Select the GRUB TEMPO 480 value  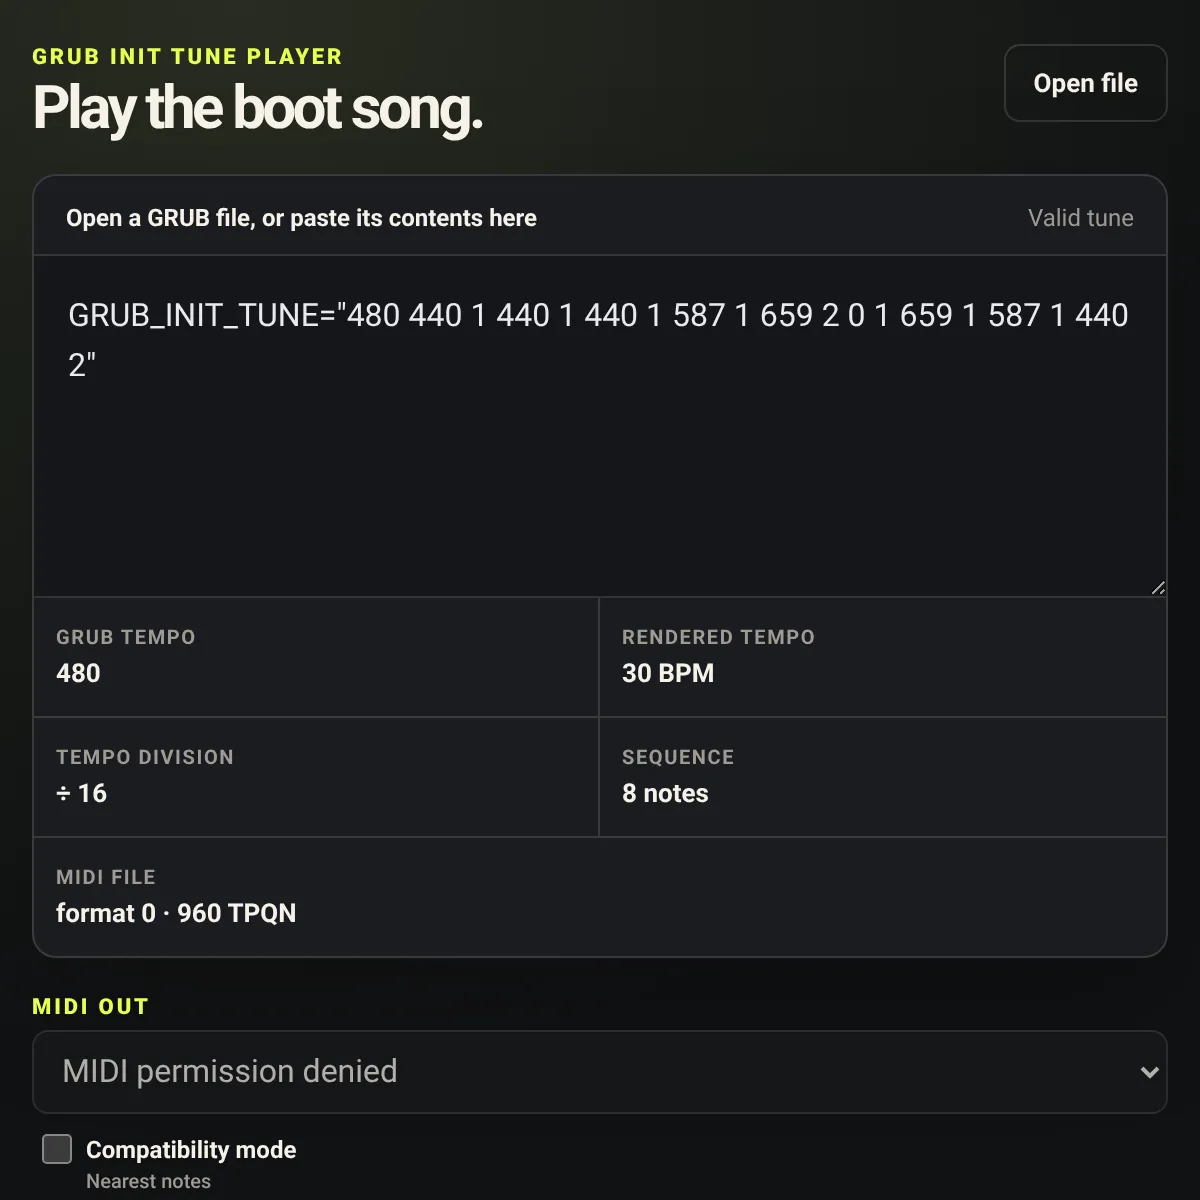(x=78, y=673)
